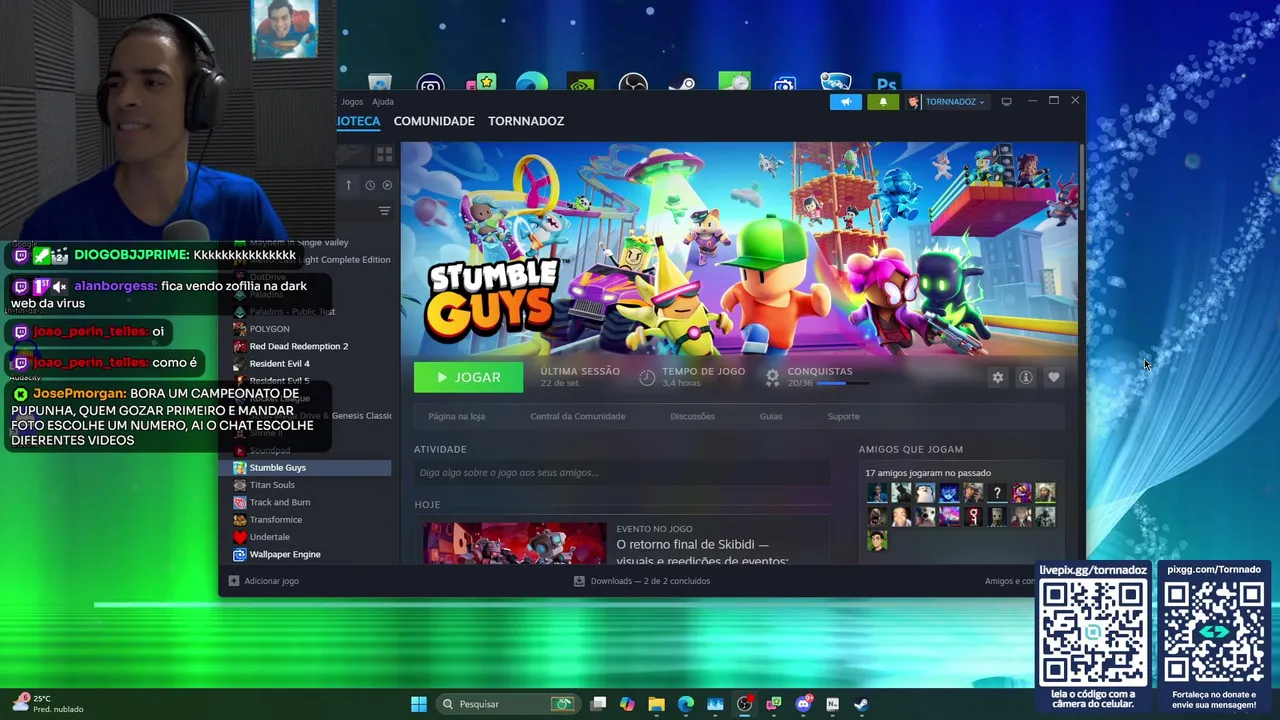The height and width of the screenshot is (720, 1280).
Task: Open Central da Comunidade
Action: [578, 416]
